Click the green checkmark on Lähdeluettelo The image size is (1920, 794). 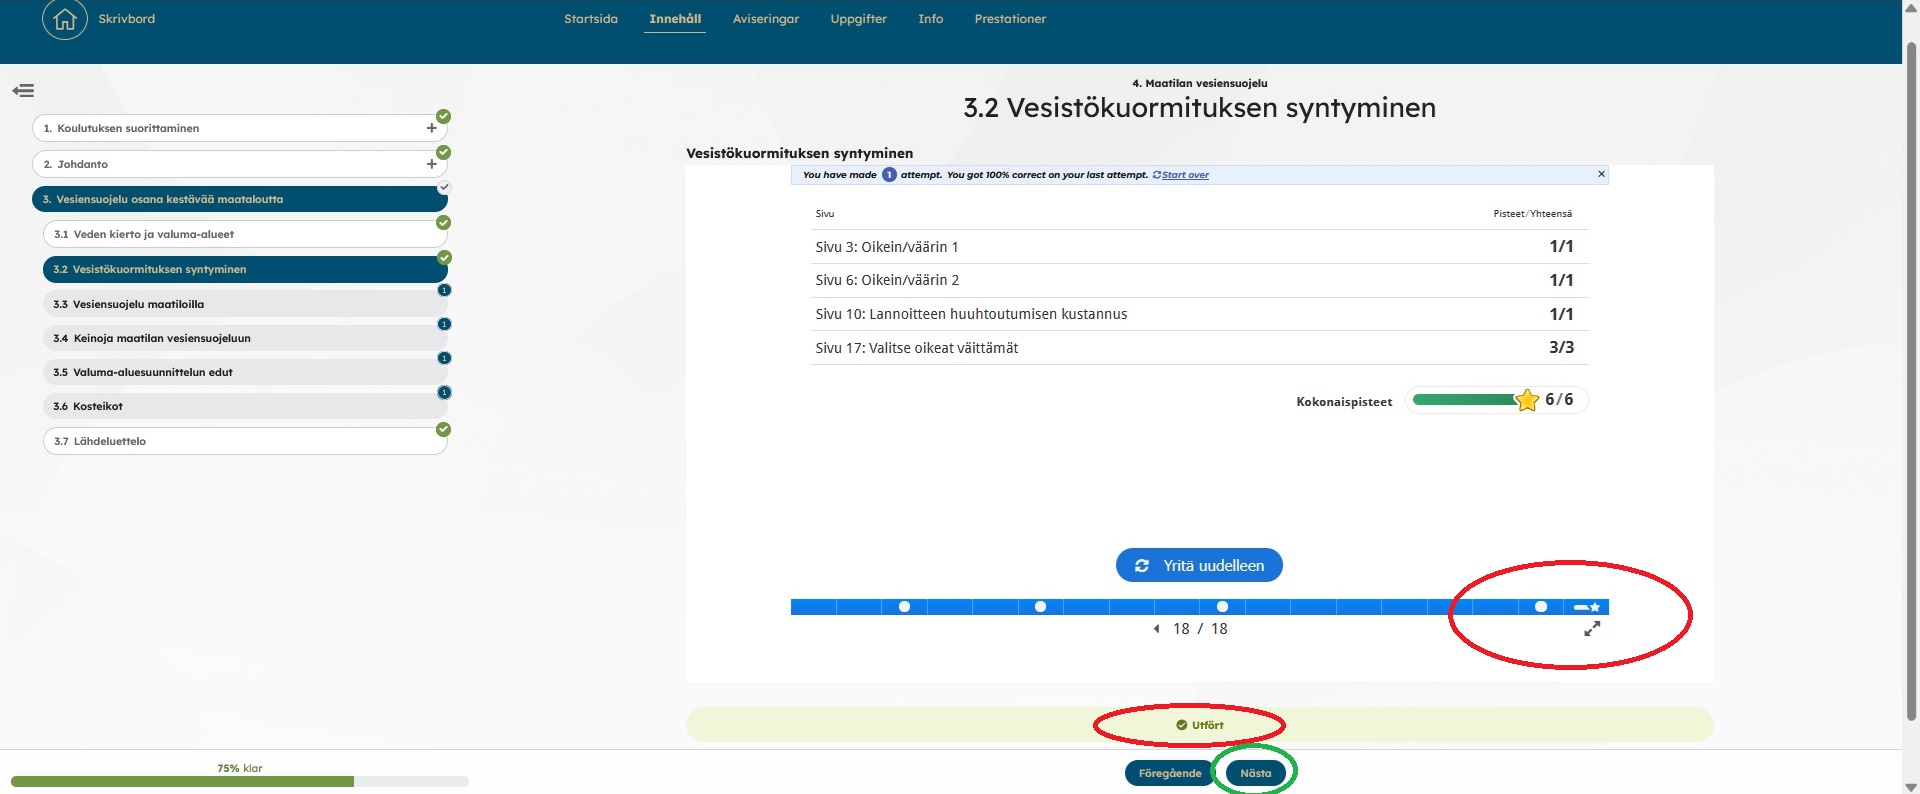point(443,429)
